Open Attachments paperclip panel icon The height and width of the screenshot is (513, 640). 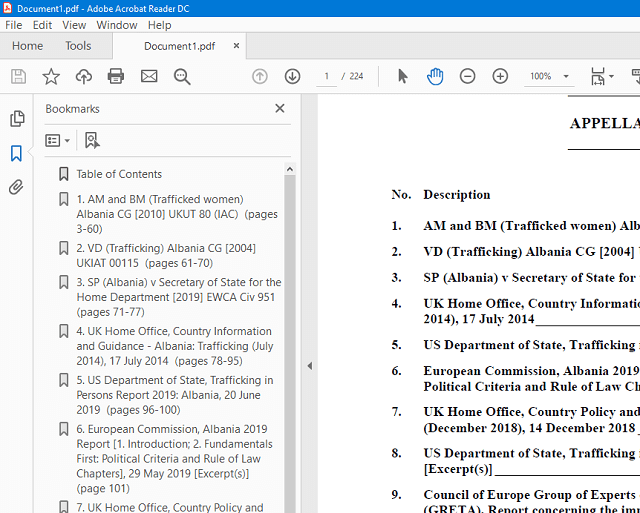pyautogui.click(x=16, y=187)
